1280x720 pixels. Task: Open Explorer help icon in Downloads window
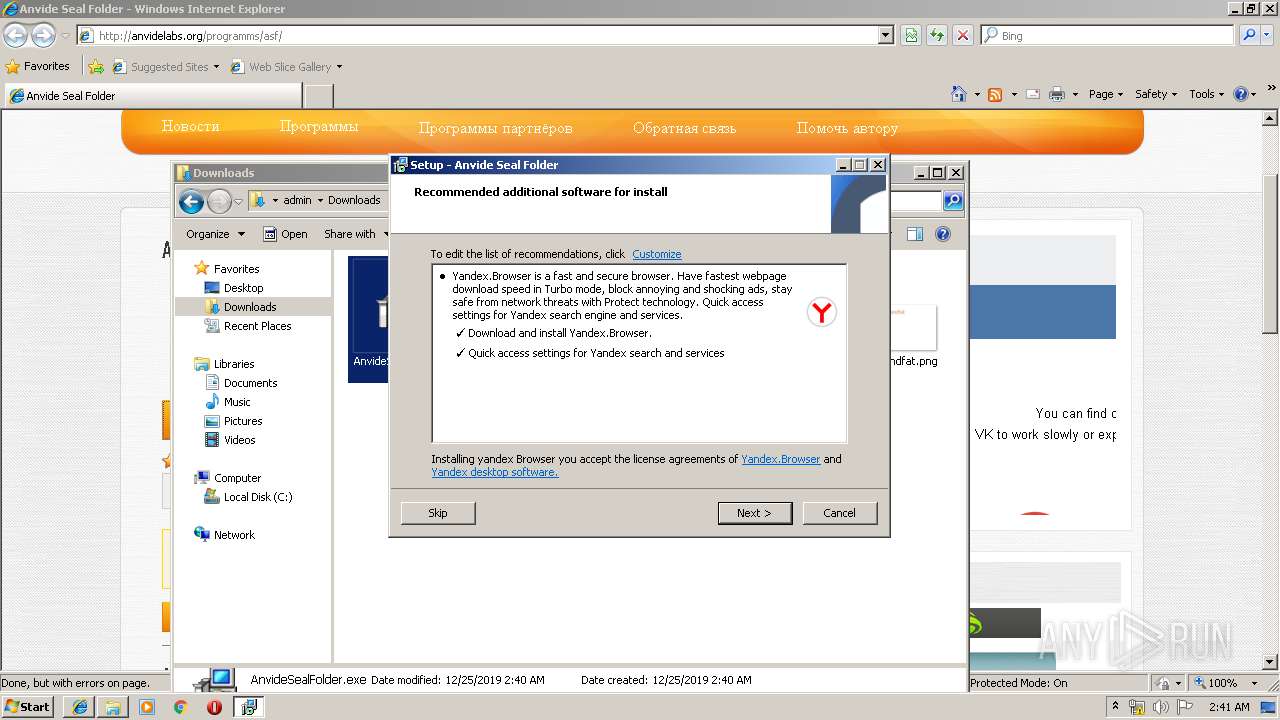(942, 234)
